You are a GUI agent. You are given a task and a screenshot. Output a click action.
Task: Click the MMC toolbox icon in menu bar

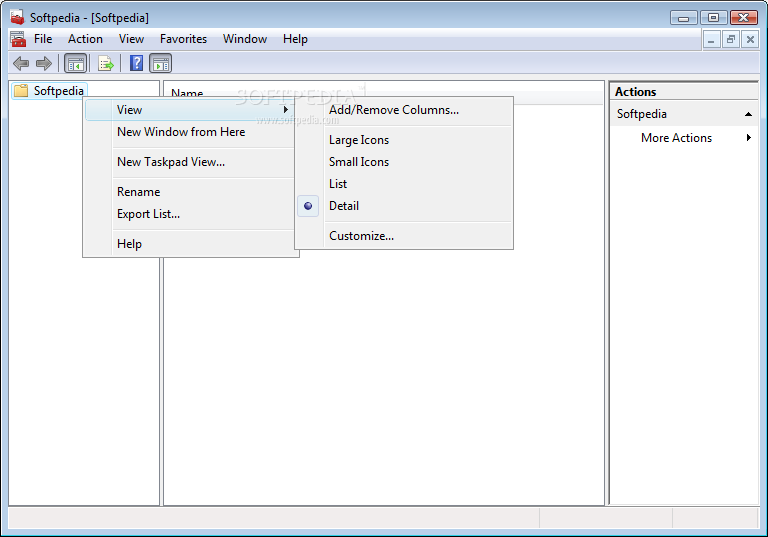click(x=18, y=39)
